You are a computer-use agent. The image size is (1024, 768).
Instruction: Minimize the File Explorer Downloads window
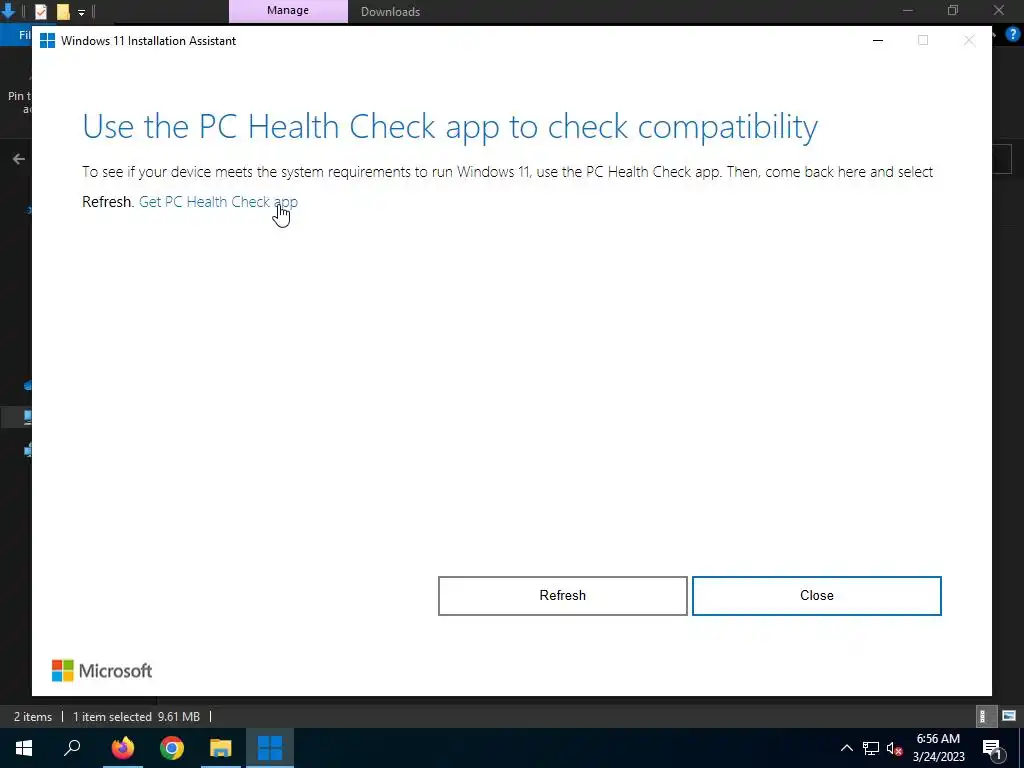(x=908, y=10)
